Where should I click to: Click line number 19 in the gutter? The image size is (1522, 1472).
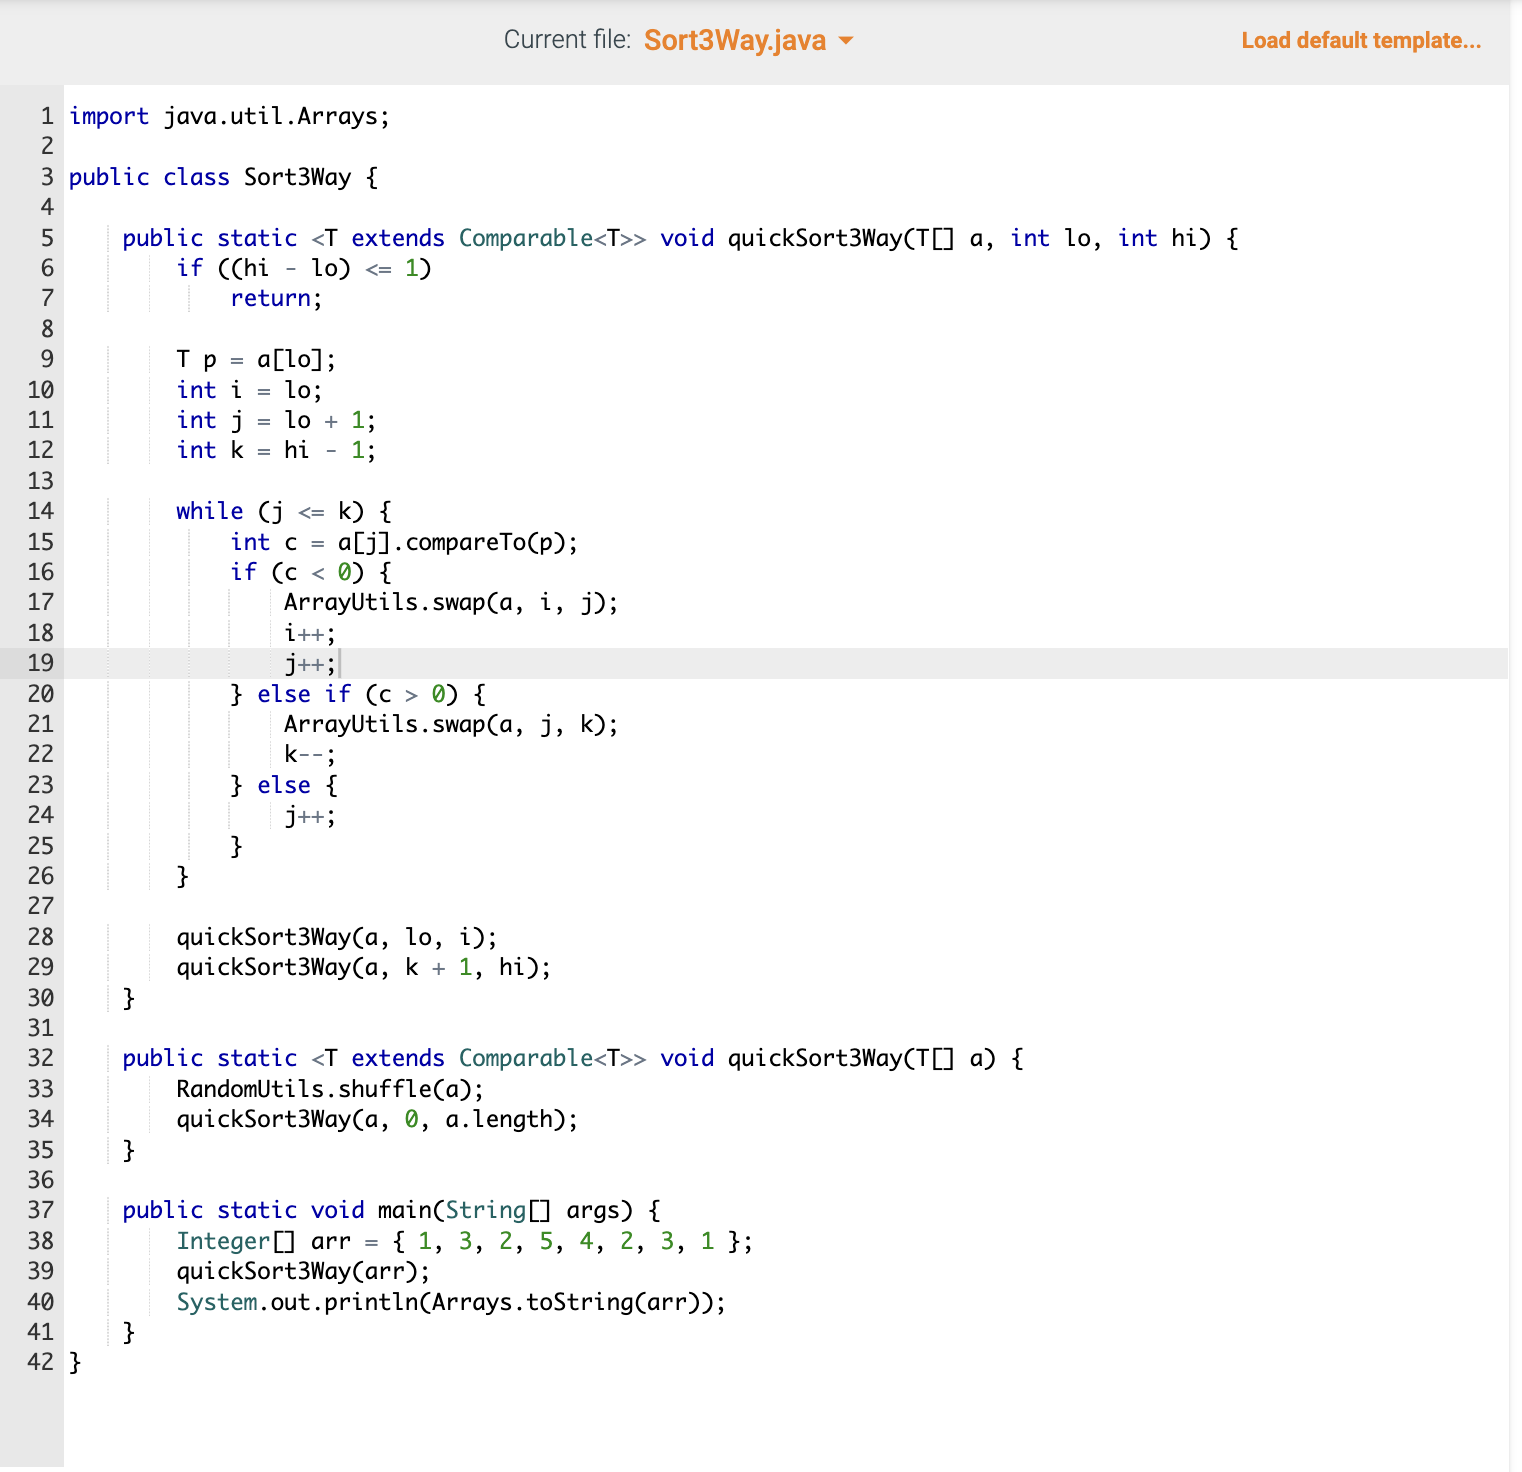(x=40, y=662)
